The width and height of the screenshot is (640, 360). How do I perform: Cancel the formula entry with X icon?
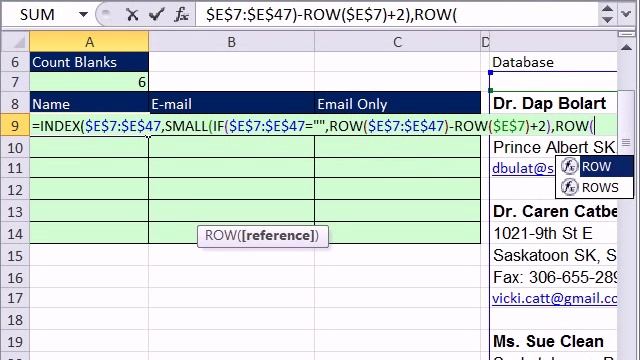[132, 15]
